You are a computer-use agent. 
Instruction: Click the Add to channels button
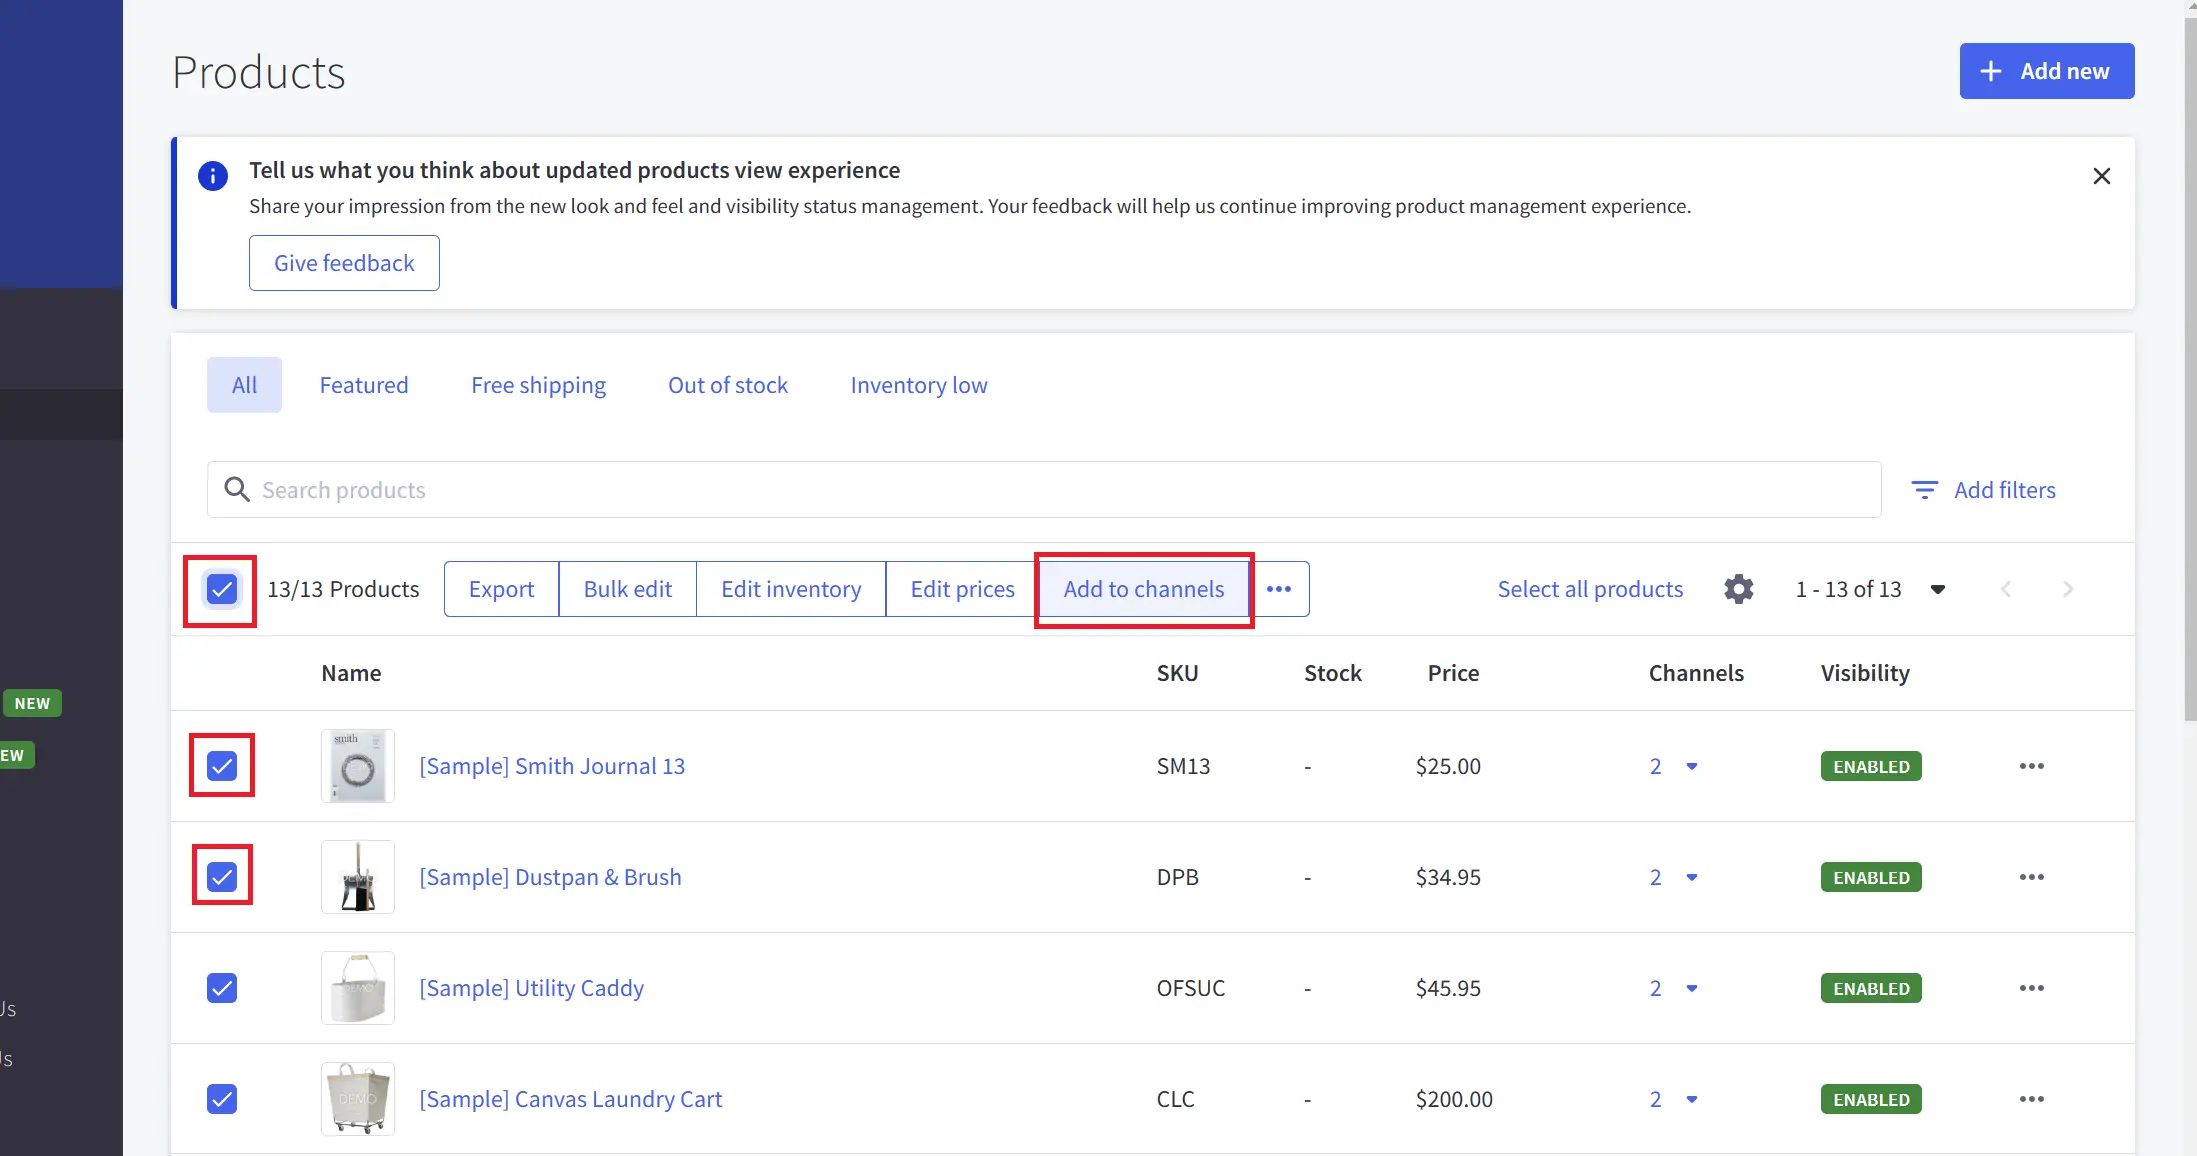click(1144, 588)
